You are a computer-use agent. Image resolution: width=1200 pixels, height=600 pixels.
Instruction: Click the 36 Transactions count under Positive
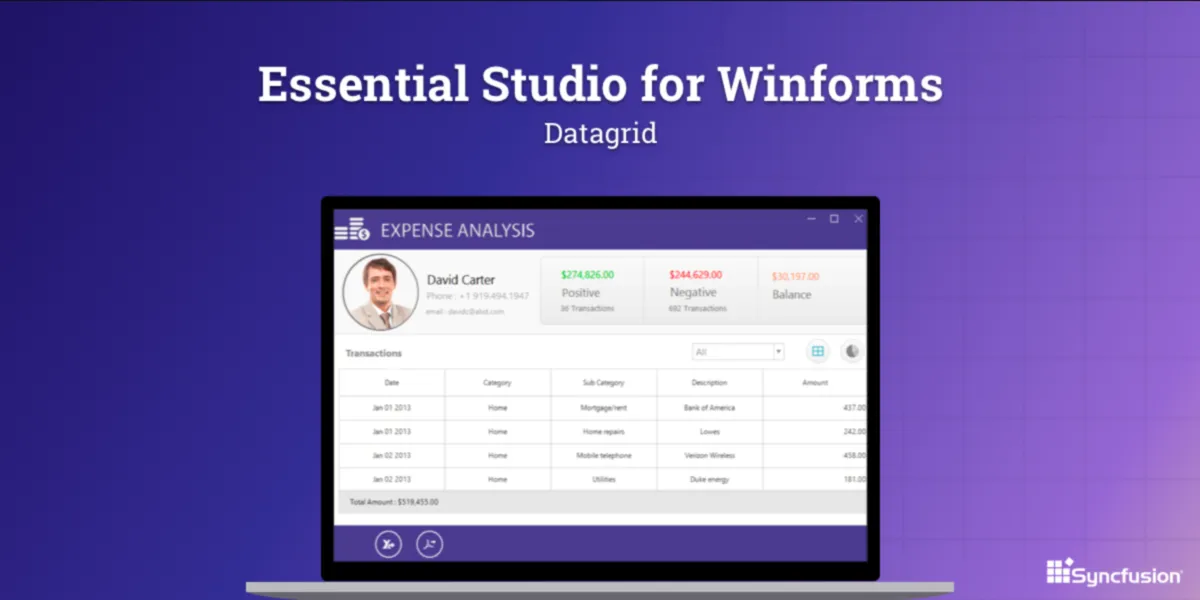(x=587, y=309)
